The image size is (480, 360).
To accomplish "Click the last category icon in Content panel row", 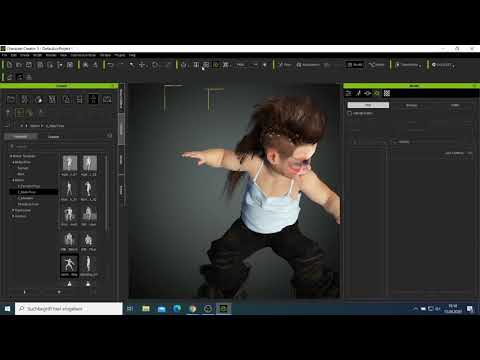I will coord(107,99).
